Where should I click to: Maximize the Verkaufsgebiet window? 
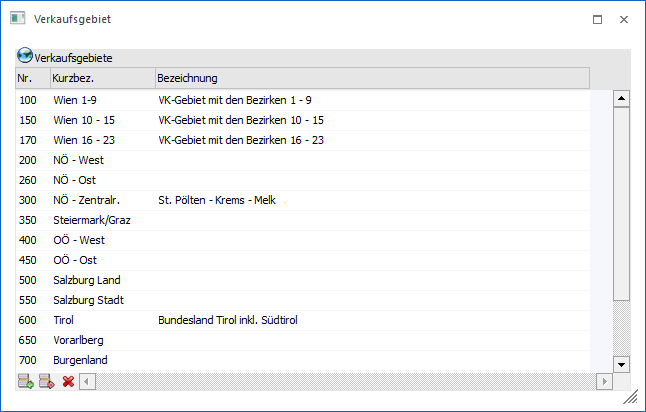[x=598, y=19]
